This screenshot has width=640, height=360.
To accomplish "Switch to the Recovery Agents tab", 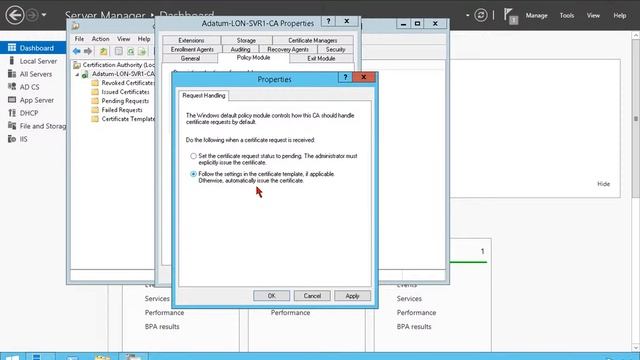I will pyautogui.click(x=288, y=49).
